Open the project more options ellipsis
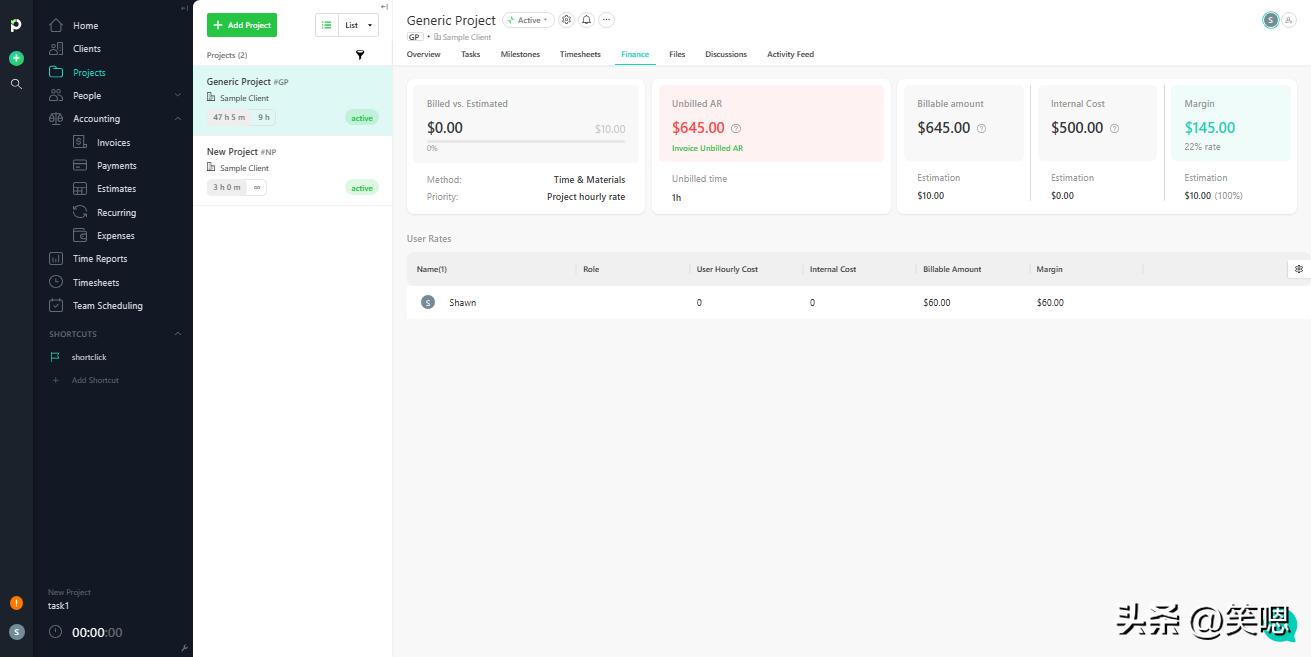The height and width of the screenshot is (657, 1311). [x=606, y=20]
